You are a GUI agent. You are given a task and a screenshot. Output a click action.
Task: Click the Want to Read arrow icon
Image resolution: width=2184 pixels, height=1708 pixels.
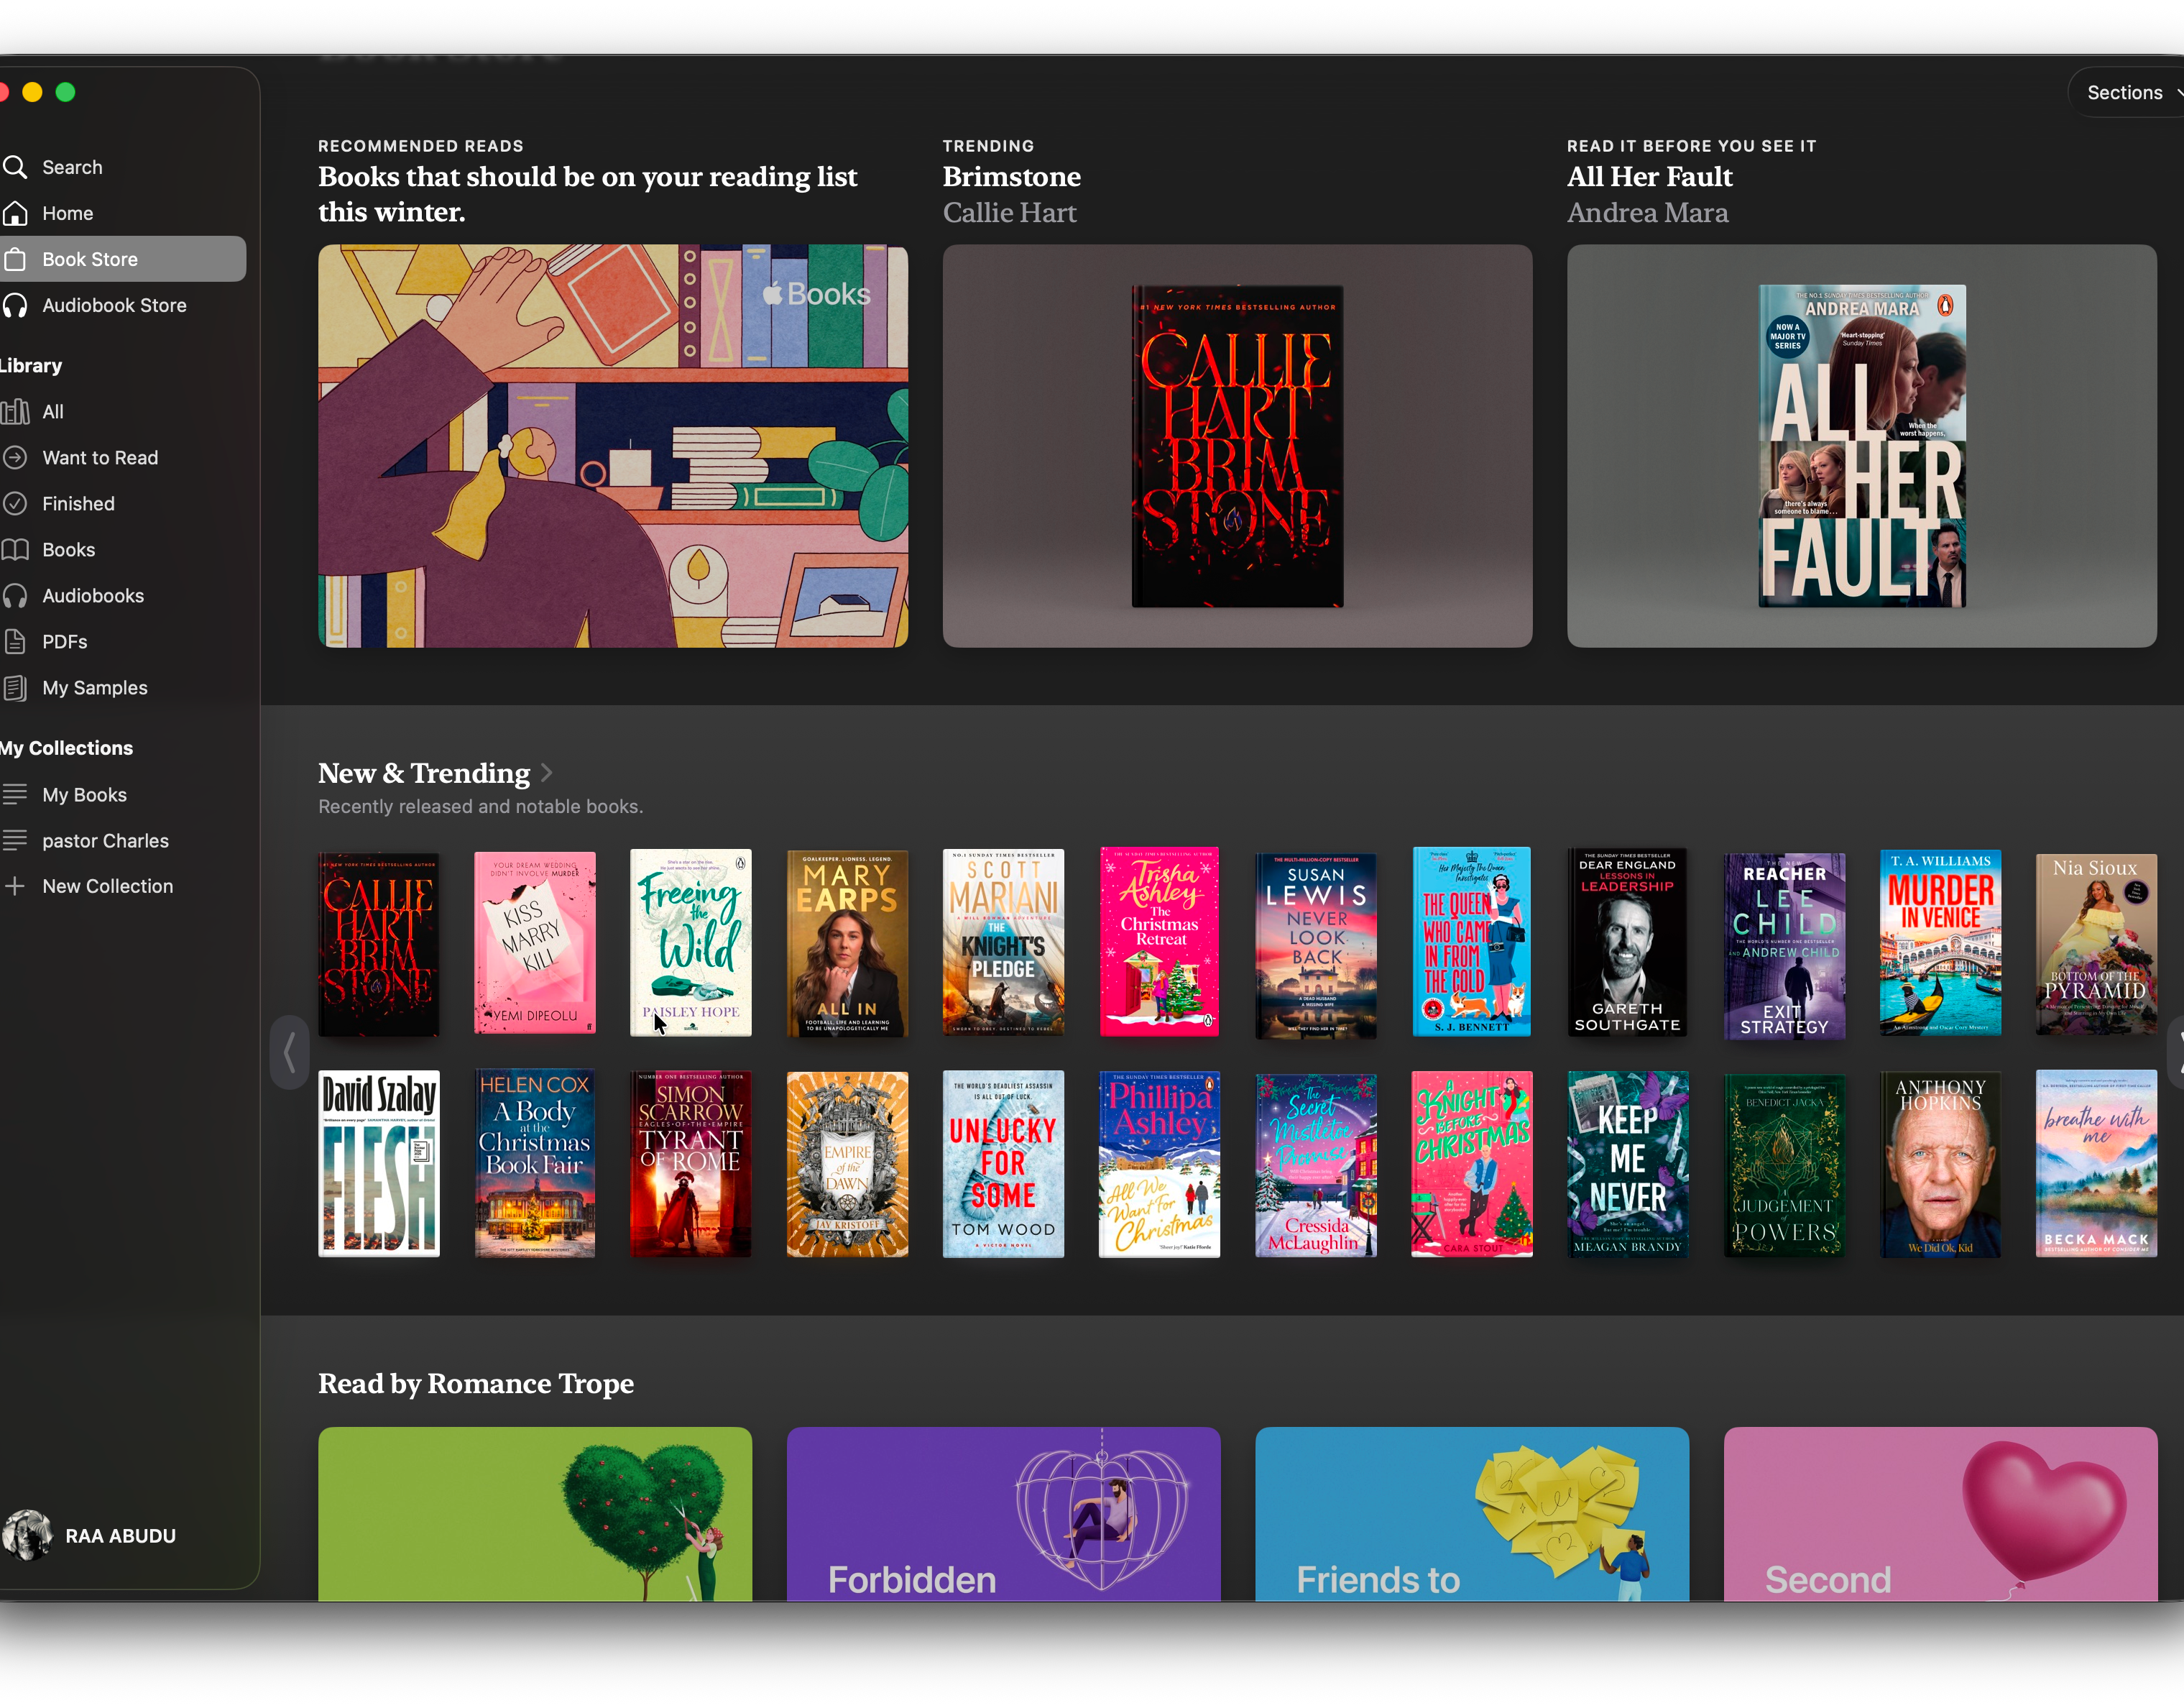coord(15,458)
